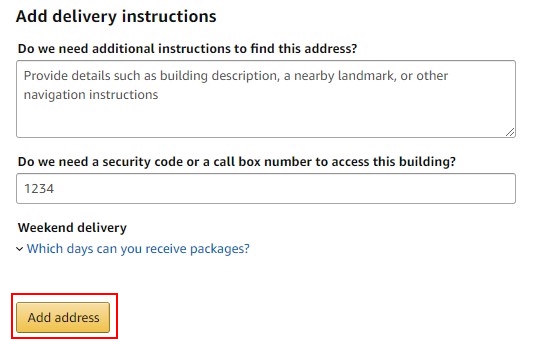The height and width of the screenshot is (362, 557).
Task: Click the 'additional instructions to find this address' label
Action: pyautogui.click(x=187, y=49)
